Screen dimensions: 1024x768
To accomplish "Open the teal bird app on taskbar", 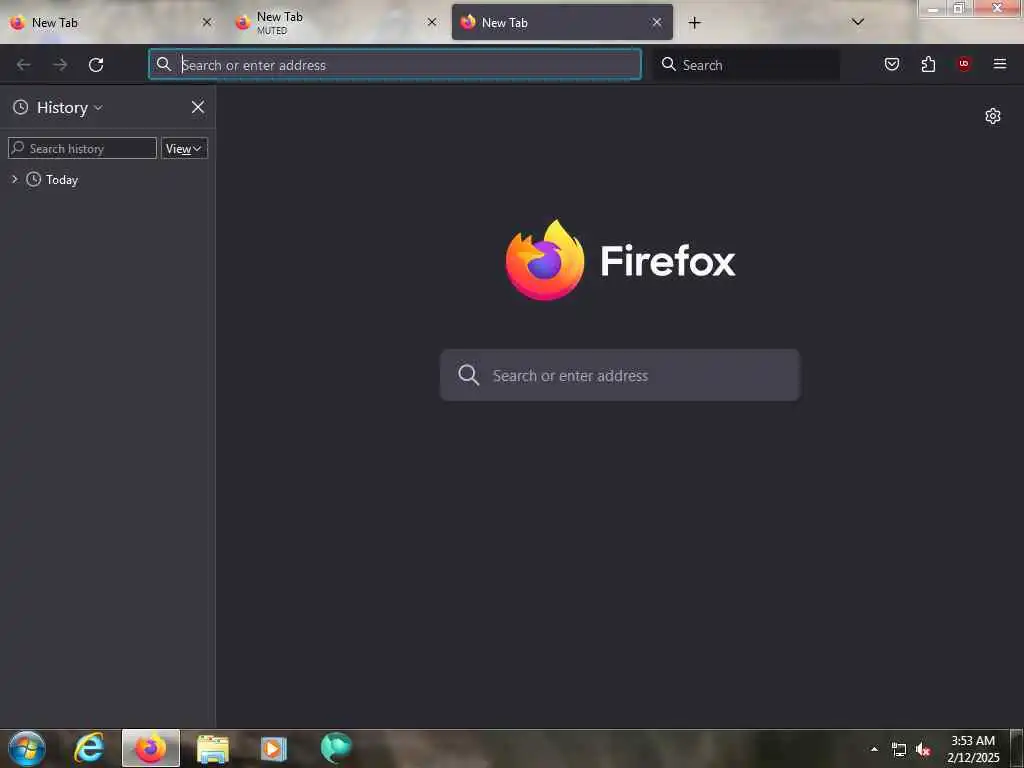I will (x=336, y=748).
